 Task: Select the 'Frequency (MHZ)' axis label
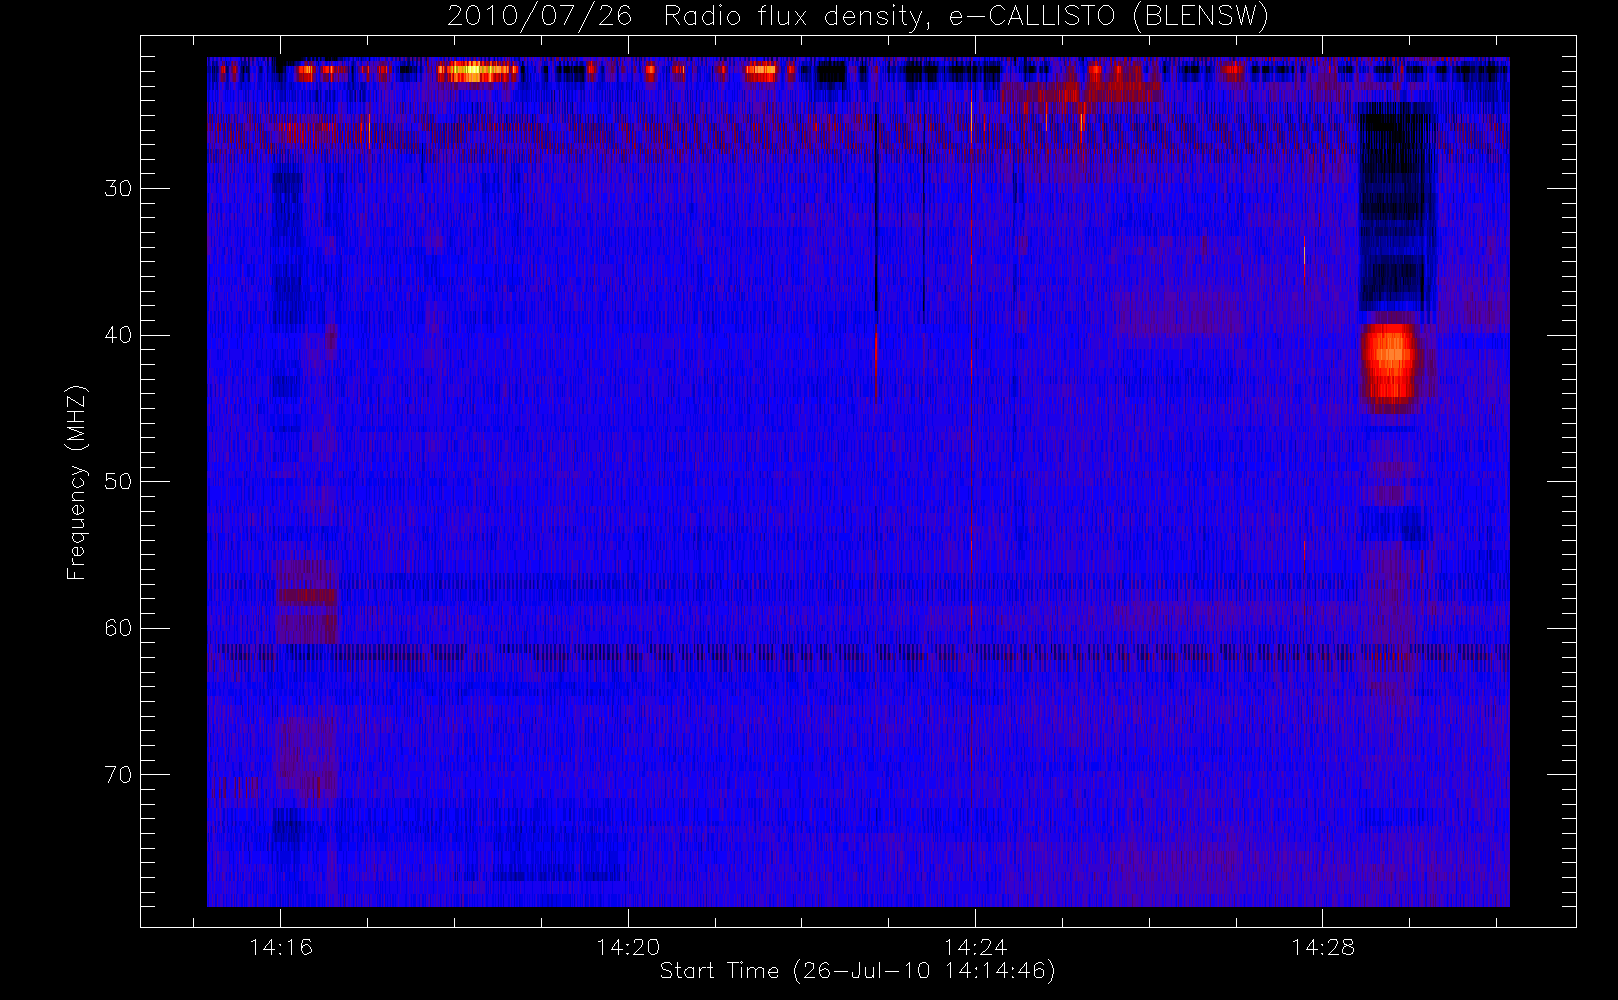(x=77, y=482)
